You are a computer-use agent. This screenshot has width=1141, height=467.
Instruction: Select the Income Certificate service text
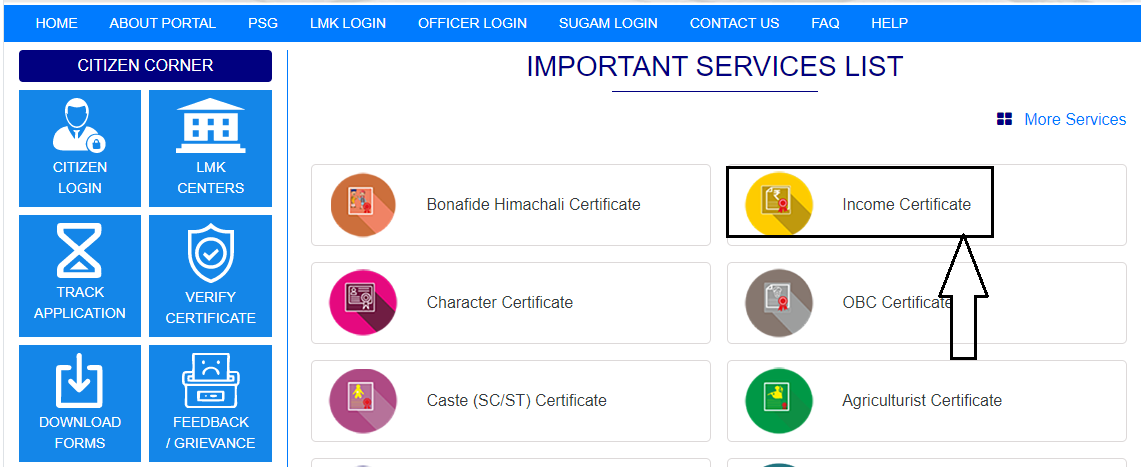point(907,204)
